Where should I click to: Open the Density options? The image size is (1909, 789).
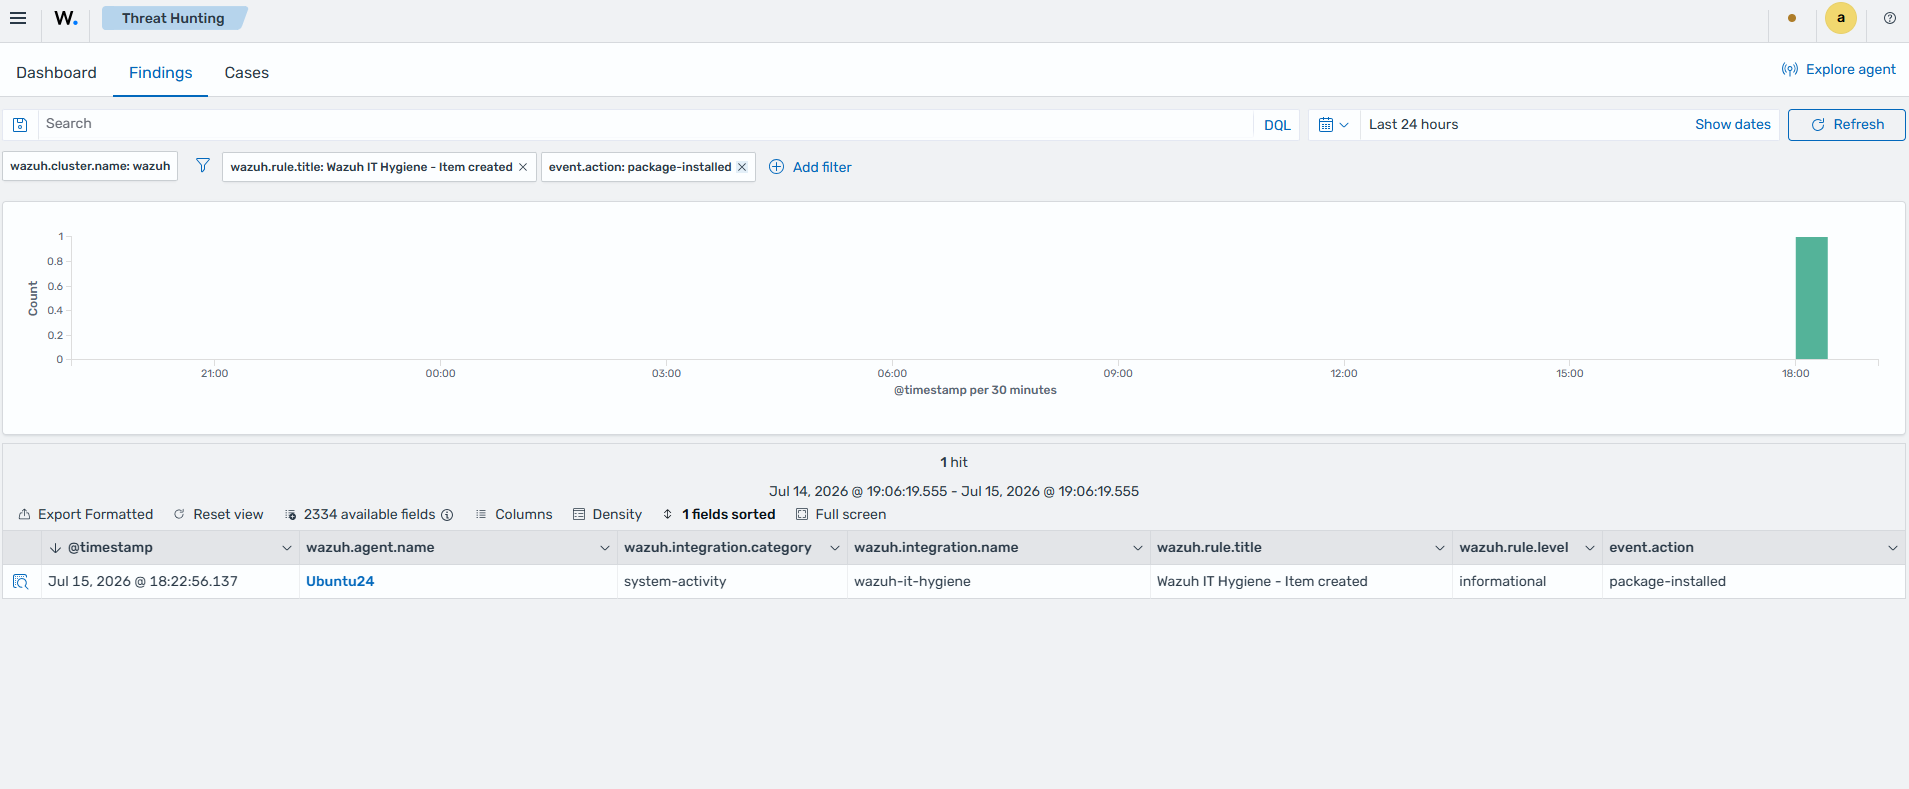pyautogui.click(x=607, y=514)
